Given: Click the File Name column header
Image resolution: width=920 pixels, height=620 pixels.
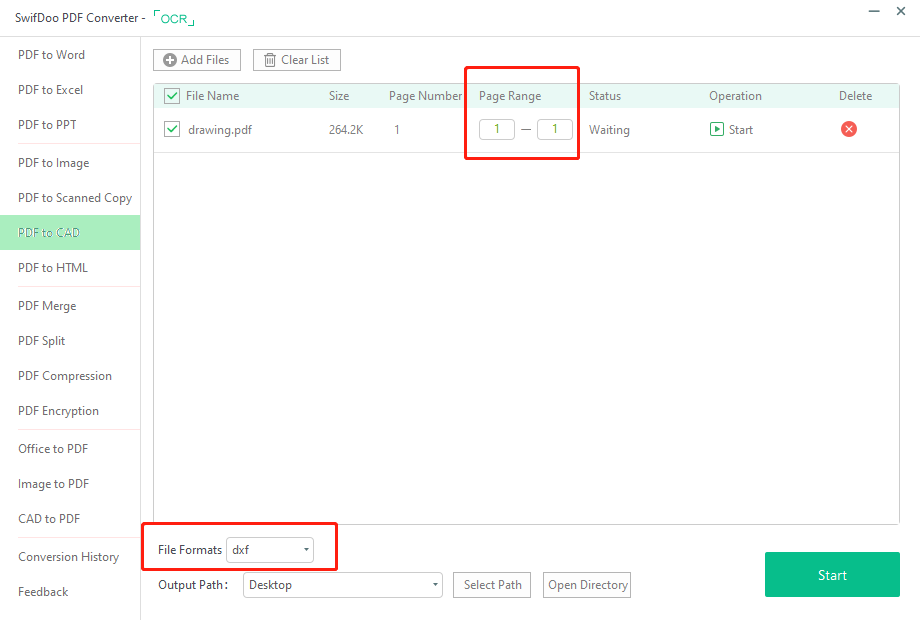Looking at the screenshot, I should 212,96.
